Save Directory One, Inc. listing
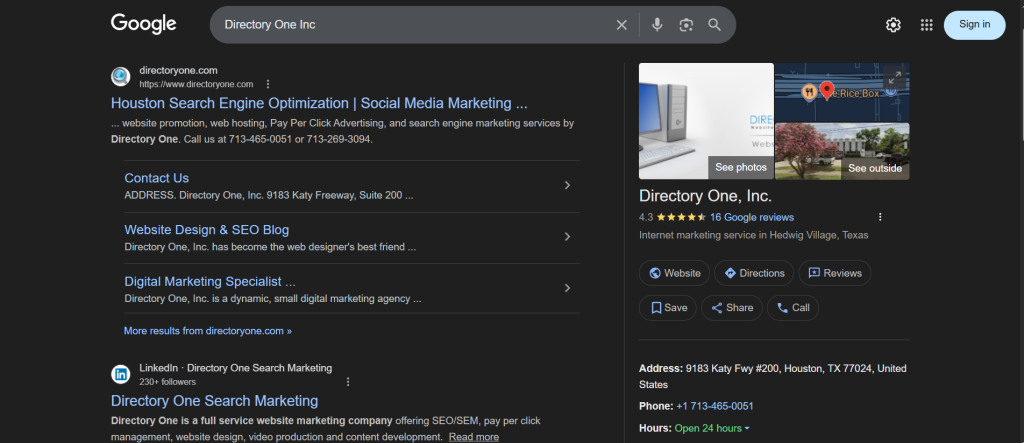 (668, 308)
